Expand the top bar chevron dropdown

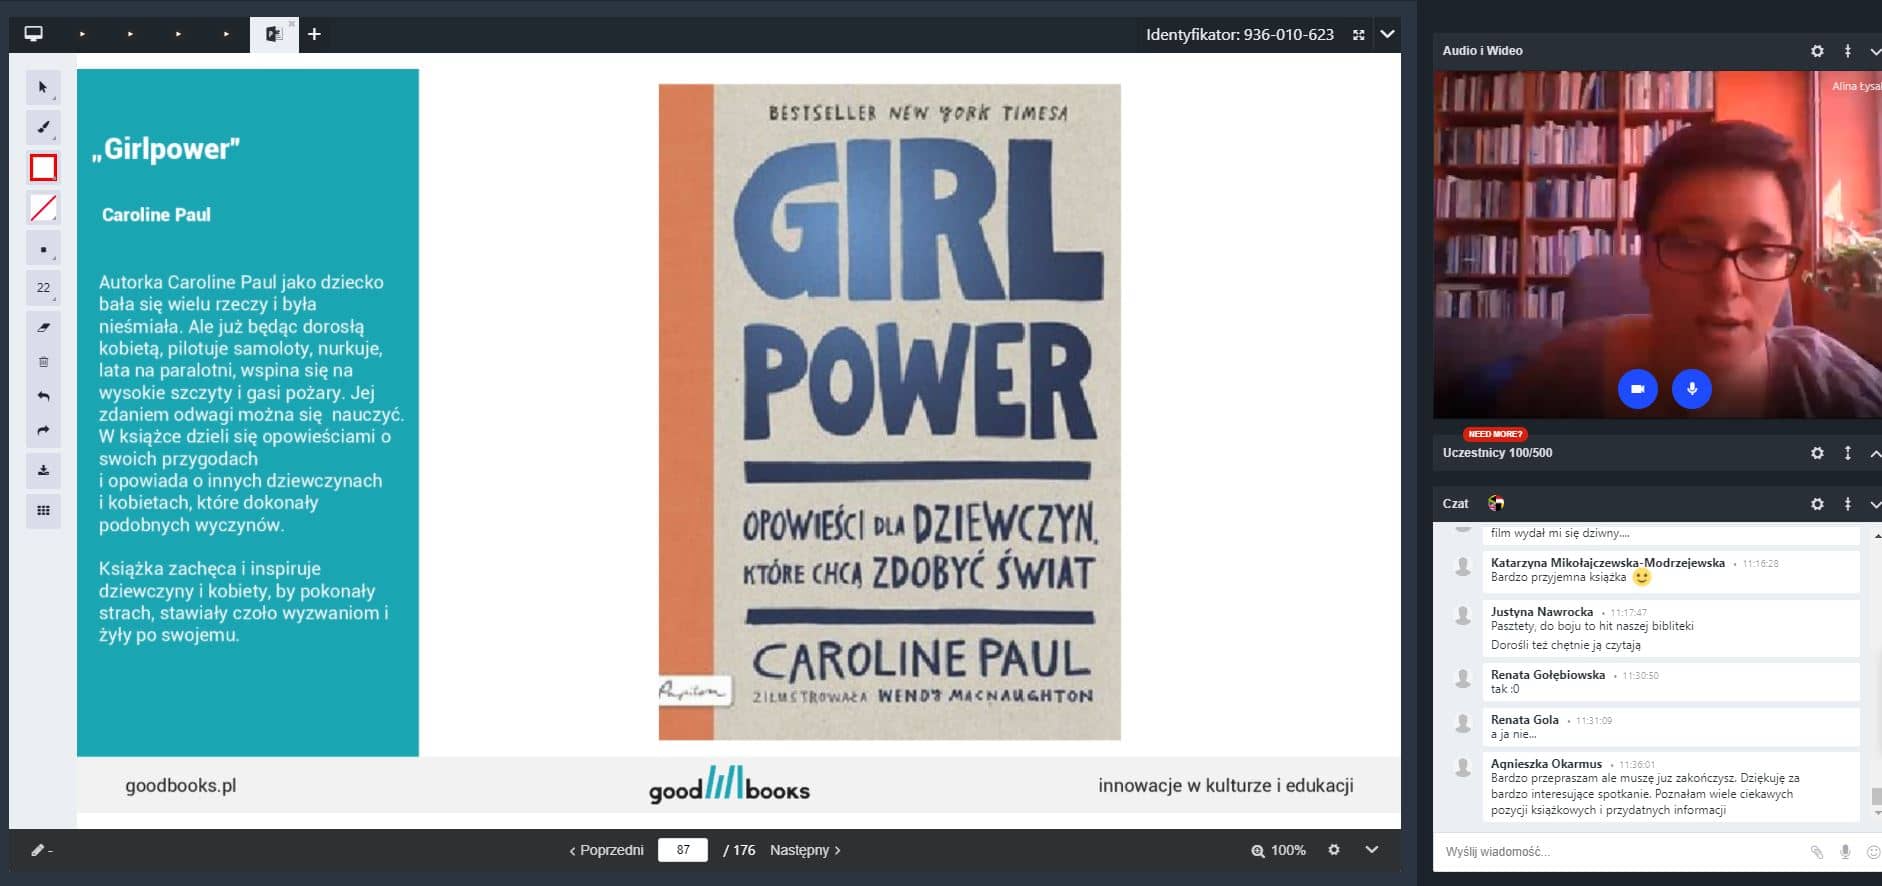tap(1387, 34)
